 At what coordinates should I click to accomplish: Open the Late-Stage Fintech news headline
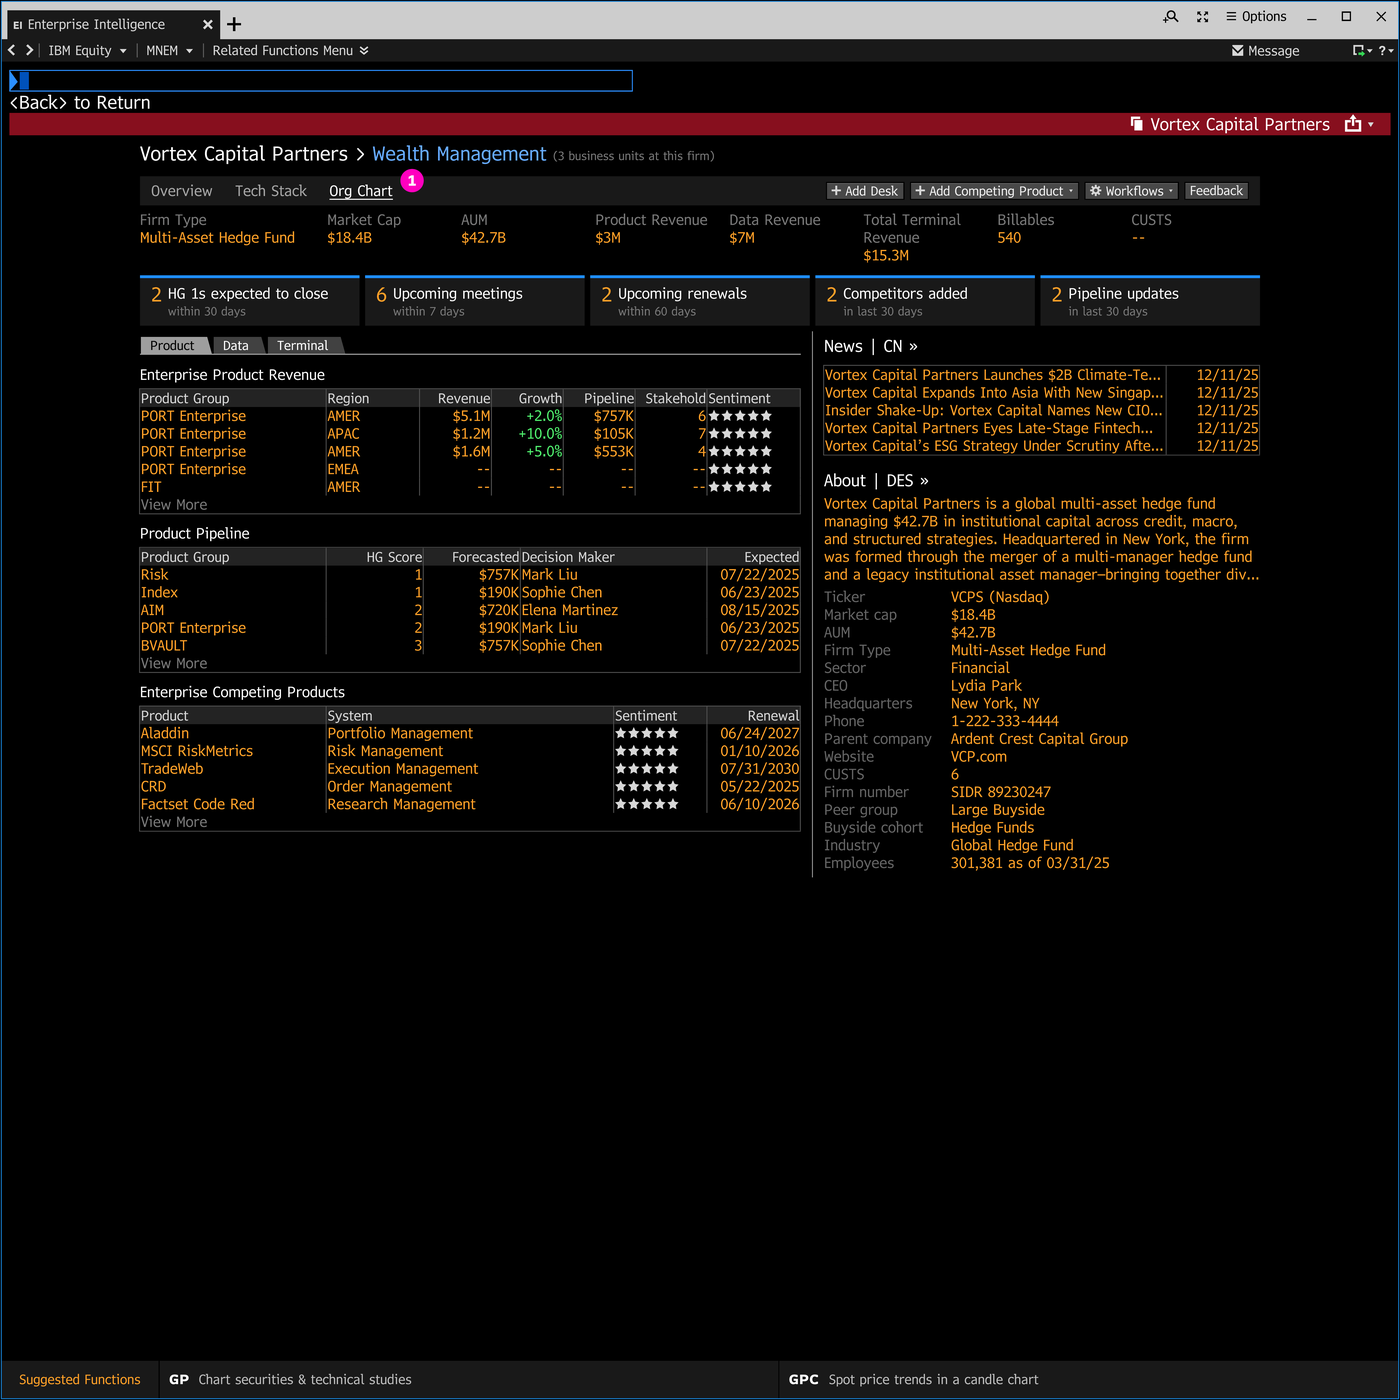click(x=989, y=428)
